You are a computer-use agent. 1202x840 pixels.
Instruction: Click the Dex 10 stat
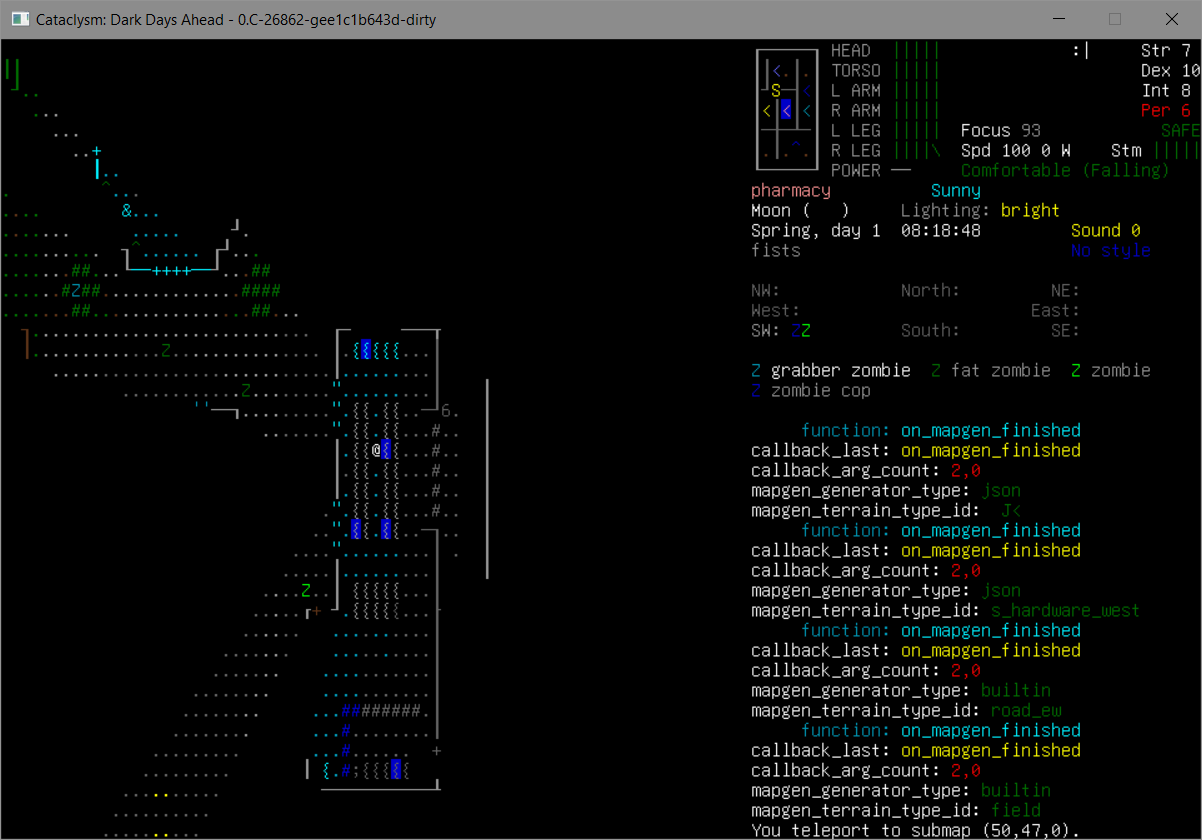tap(1171, 70)
